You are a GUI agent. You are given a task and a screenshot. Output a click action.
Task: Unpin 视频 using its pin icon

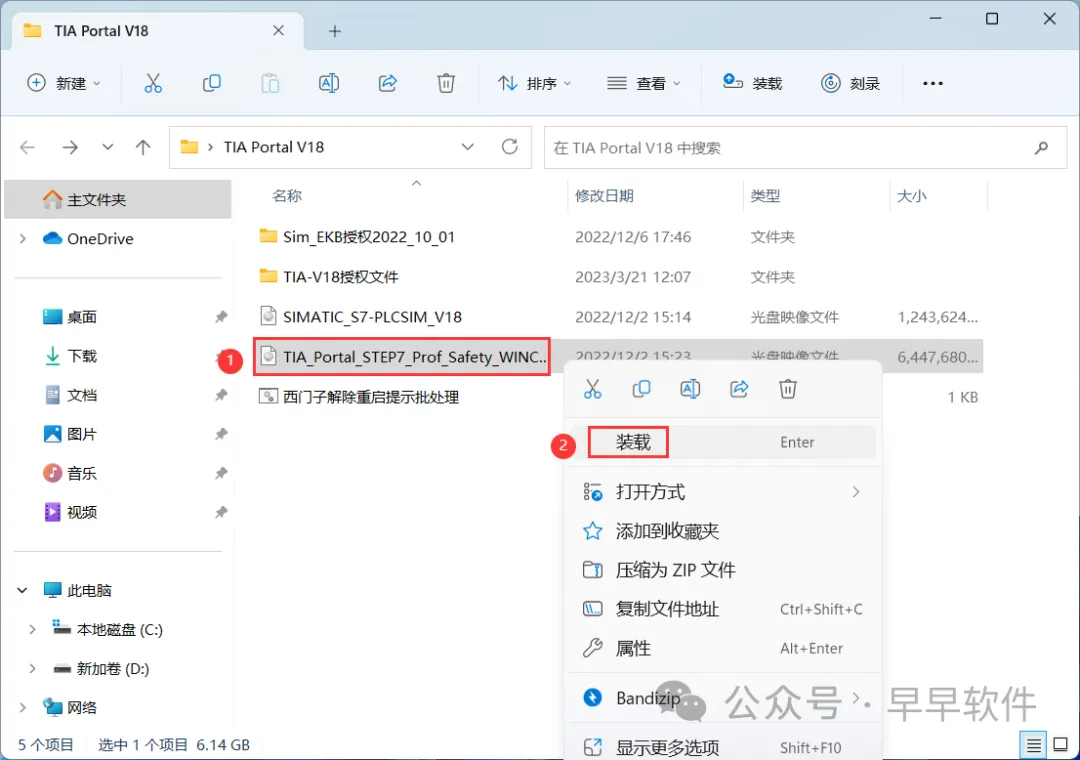pos(221,512)
